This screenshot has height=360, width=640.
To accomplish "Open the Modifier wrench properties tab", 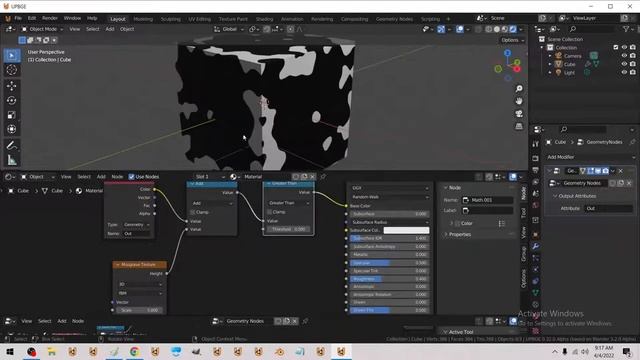I will point(536,246).
